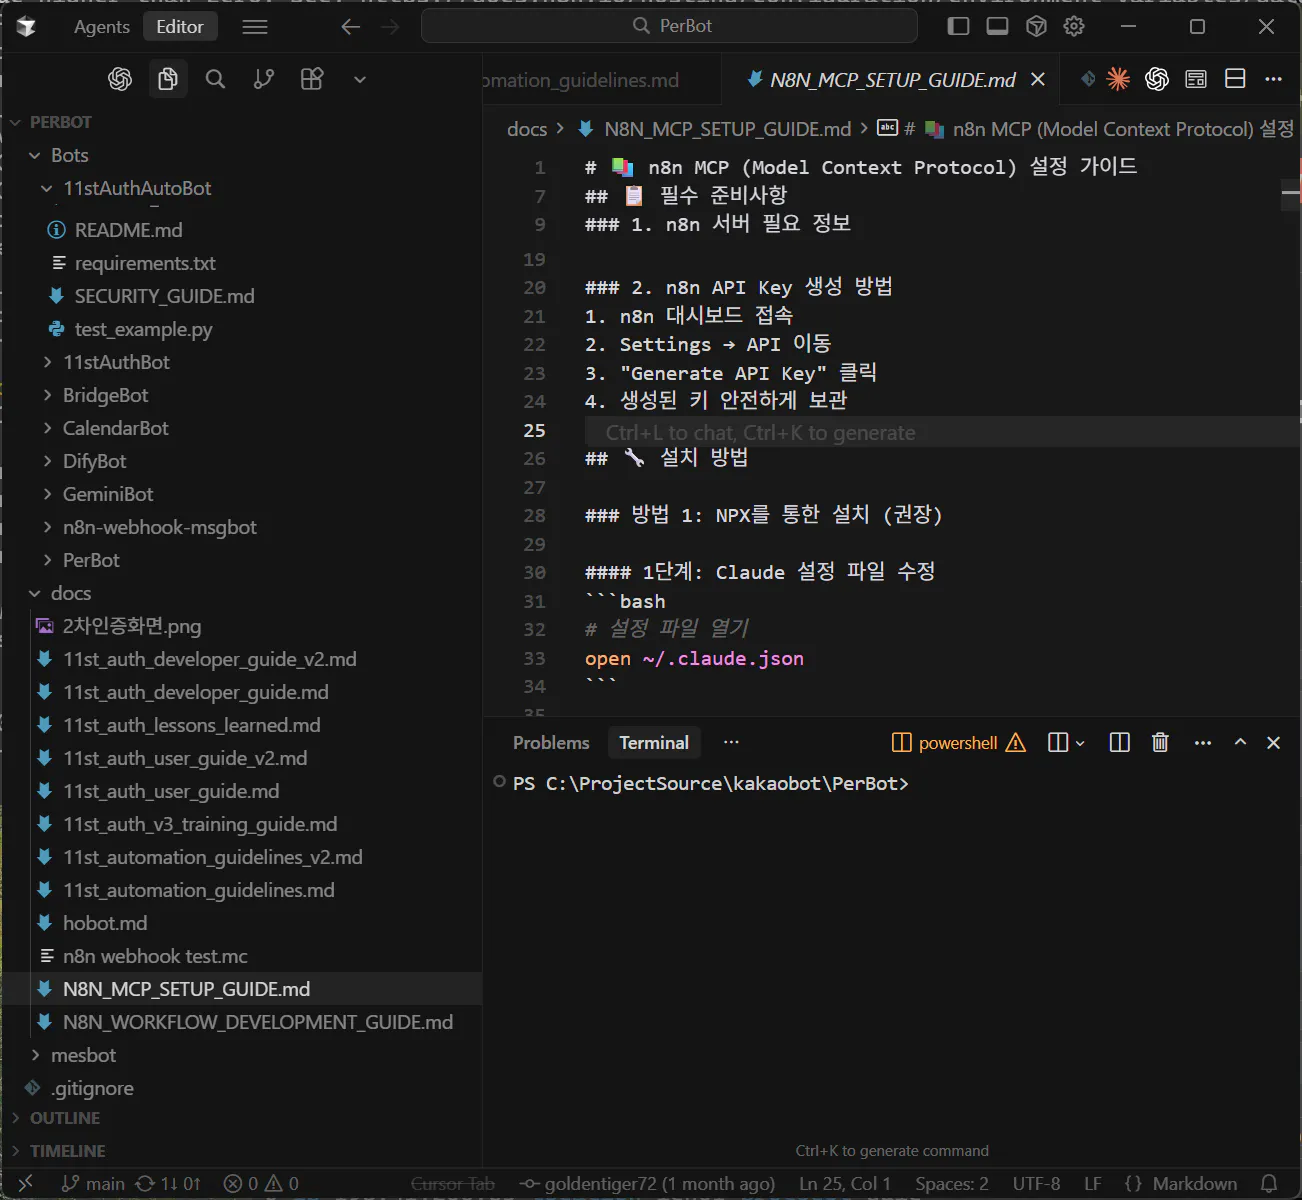Switch to Agents mode
1302x1200 pixels.
[101, 27]
